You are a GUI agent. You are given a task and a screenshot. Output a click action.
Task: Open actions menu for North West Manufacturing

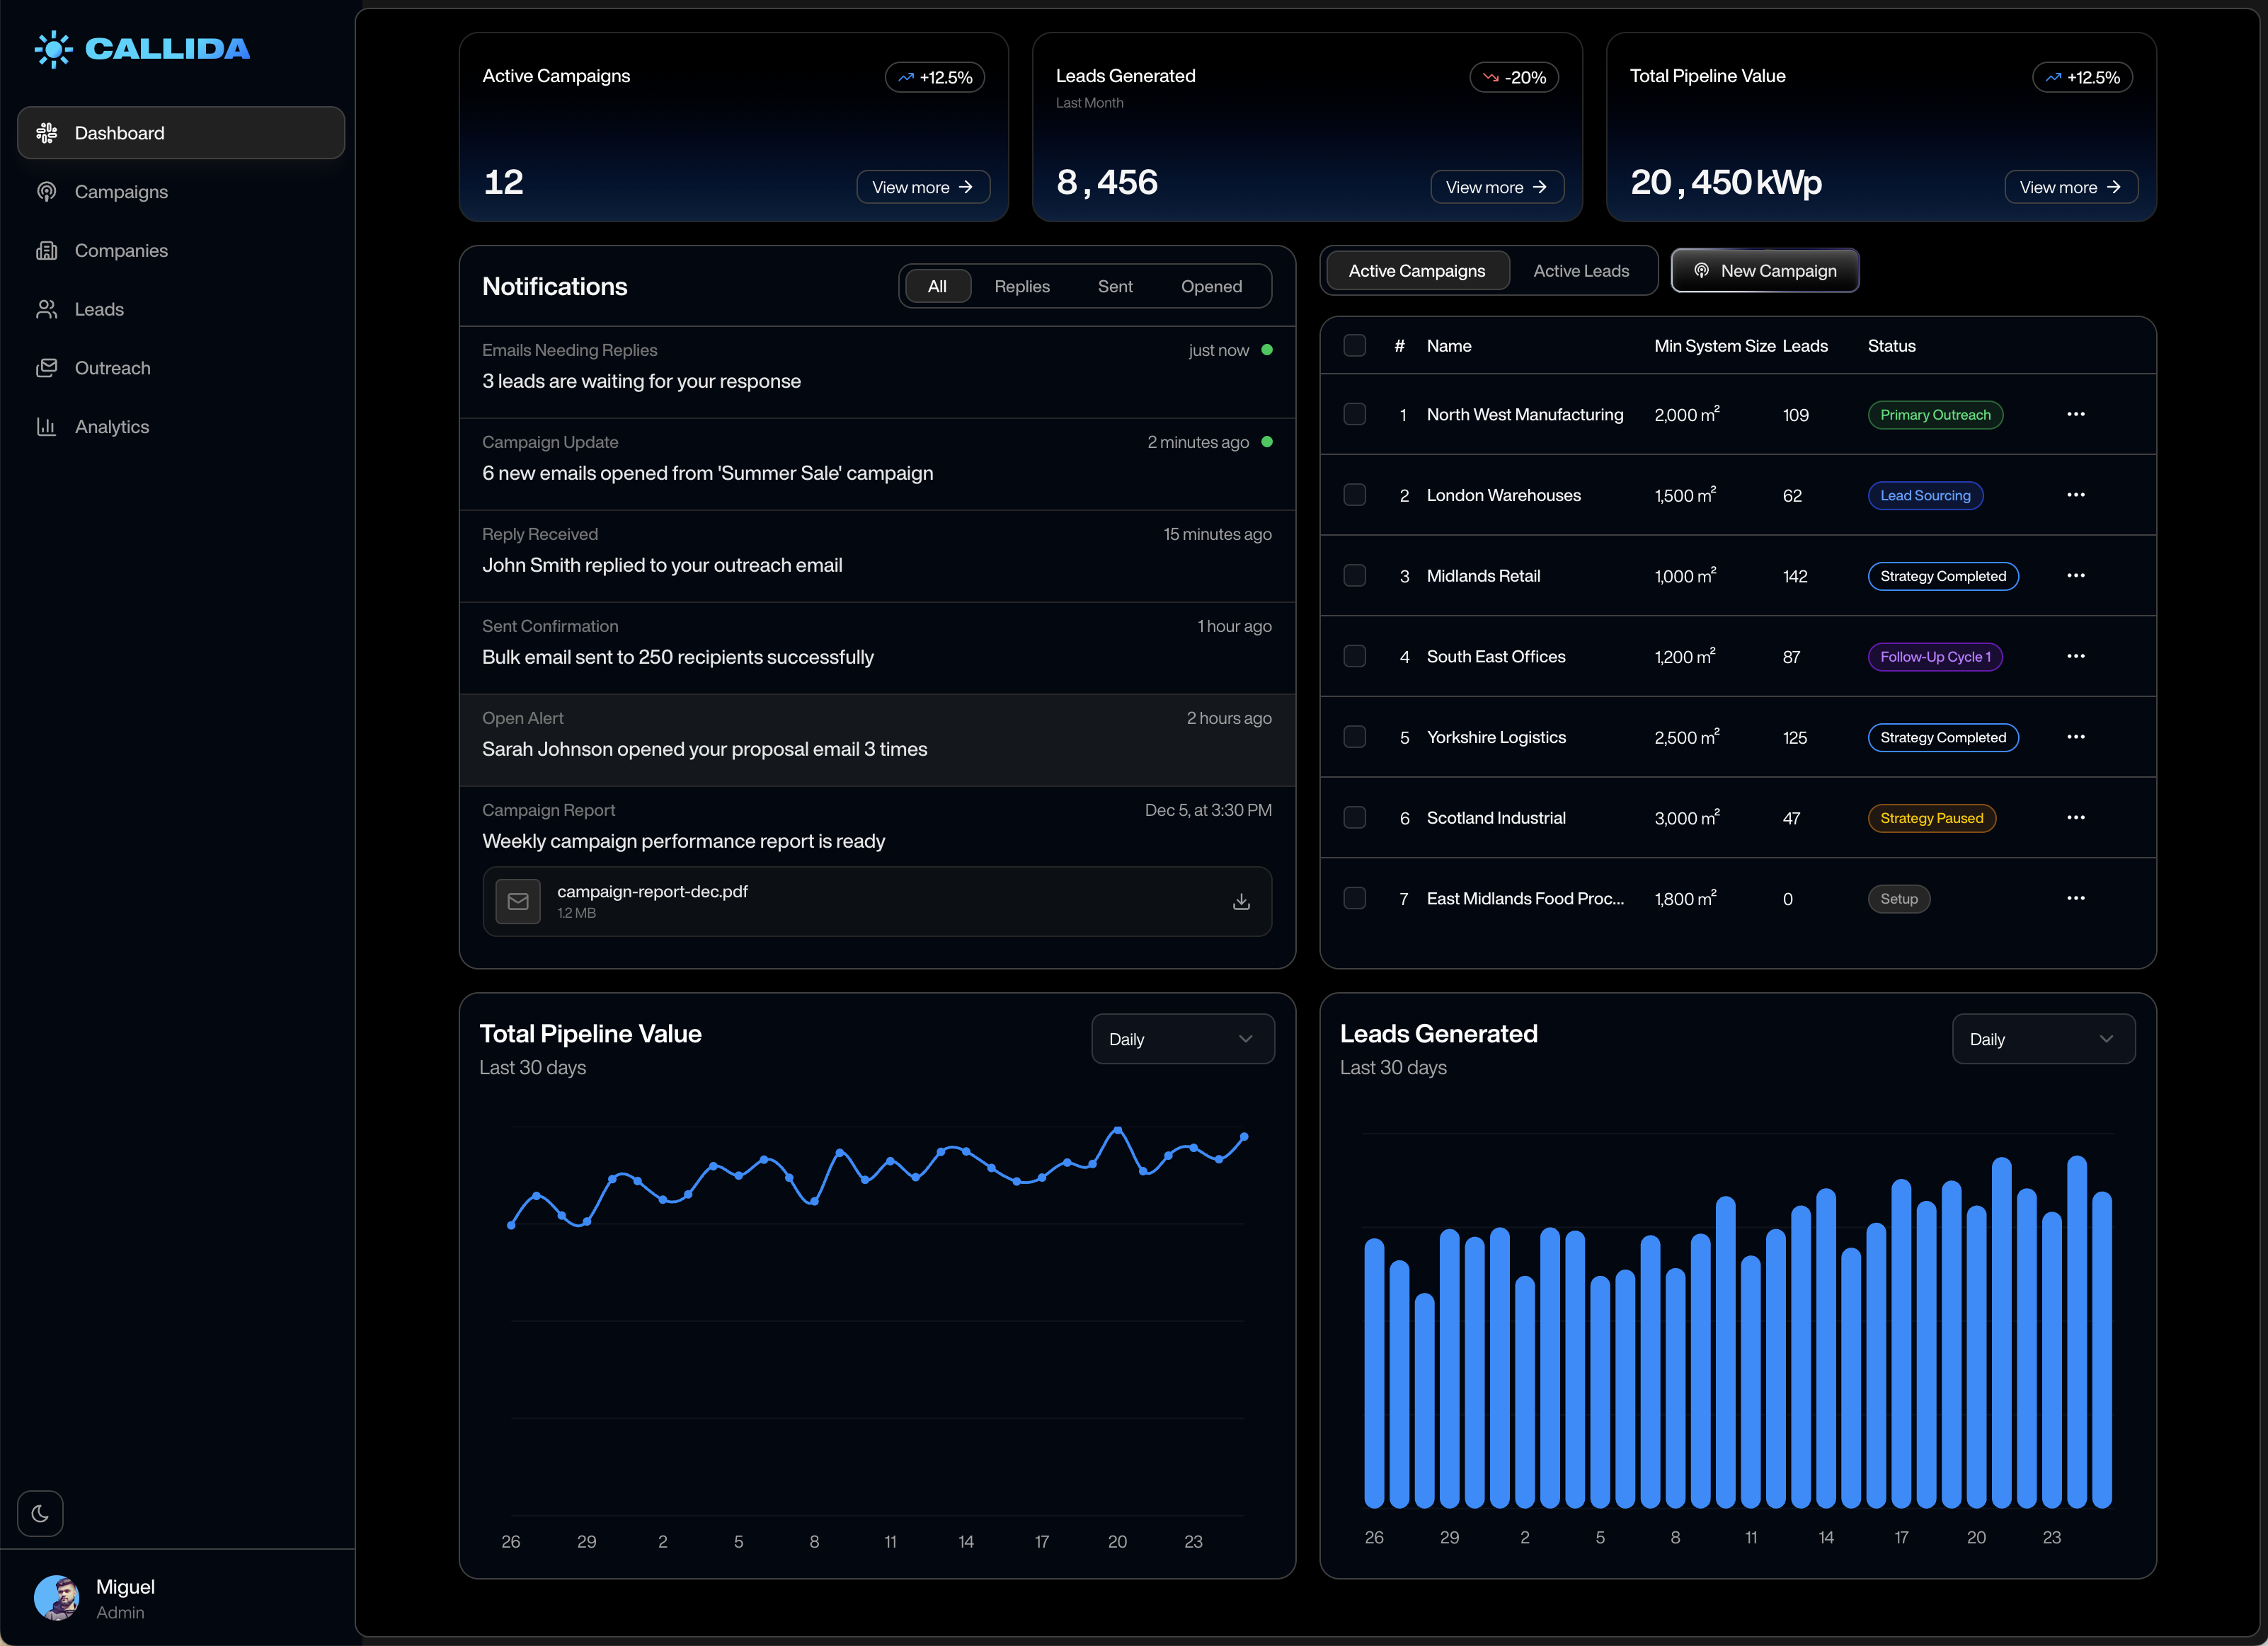(2076, 414)
